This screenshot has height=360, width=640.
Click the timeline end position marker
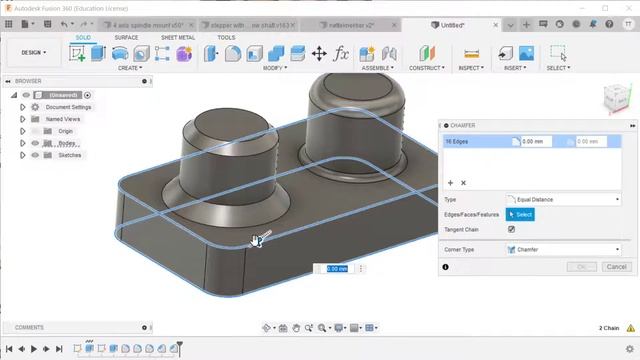click(x=180, y=348)
